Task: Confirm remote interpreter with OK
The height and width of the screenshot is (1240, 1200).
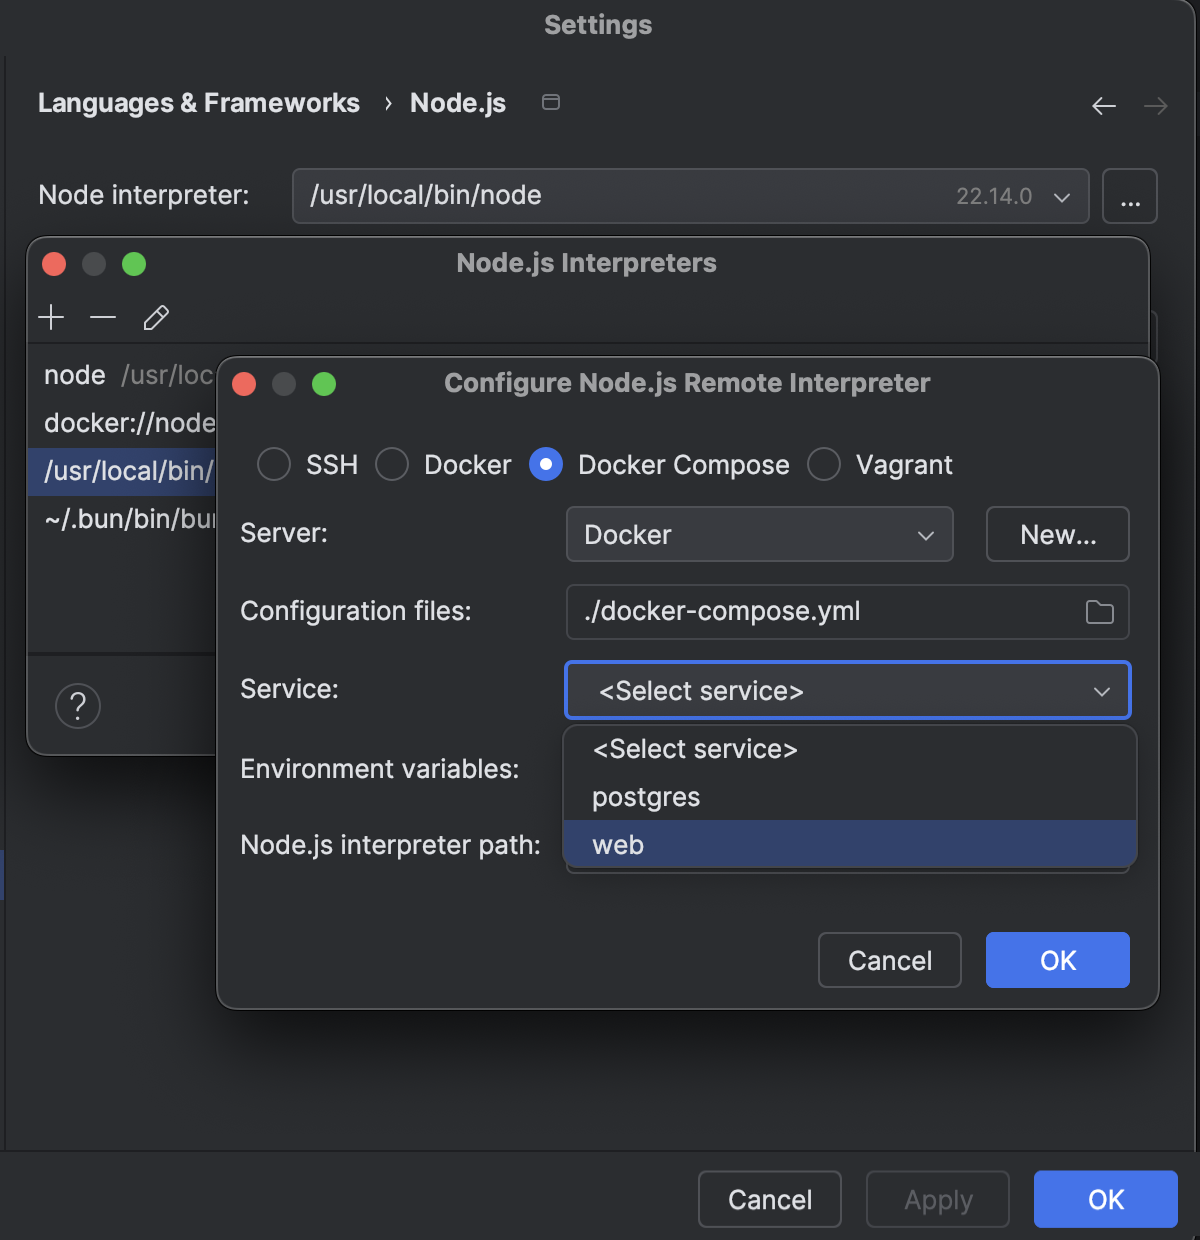Action: tap(1057, 960)
